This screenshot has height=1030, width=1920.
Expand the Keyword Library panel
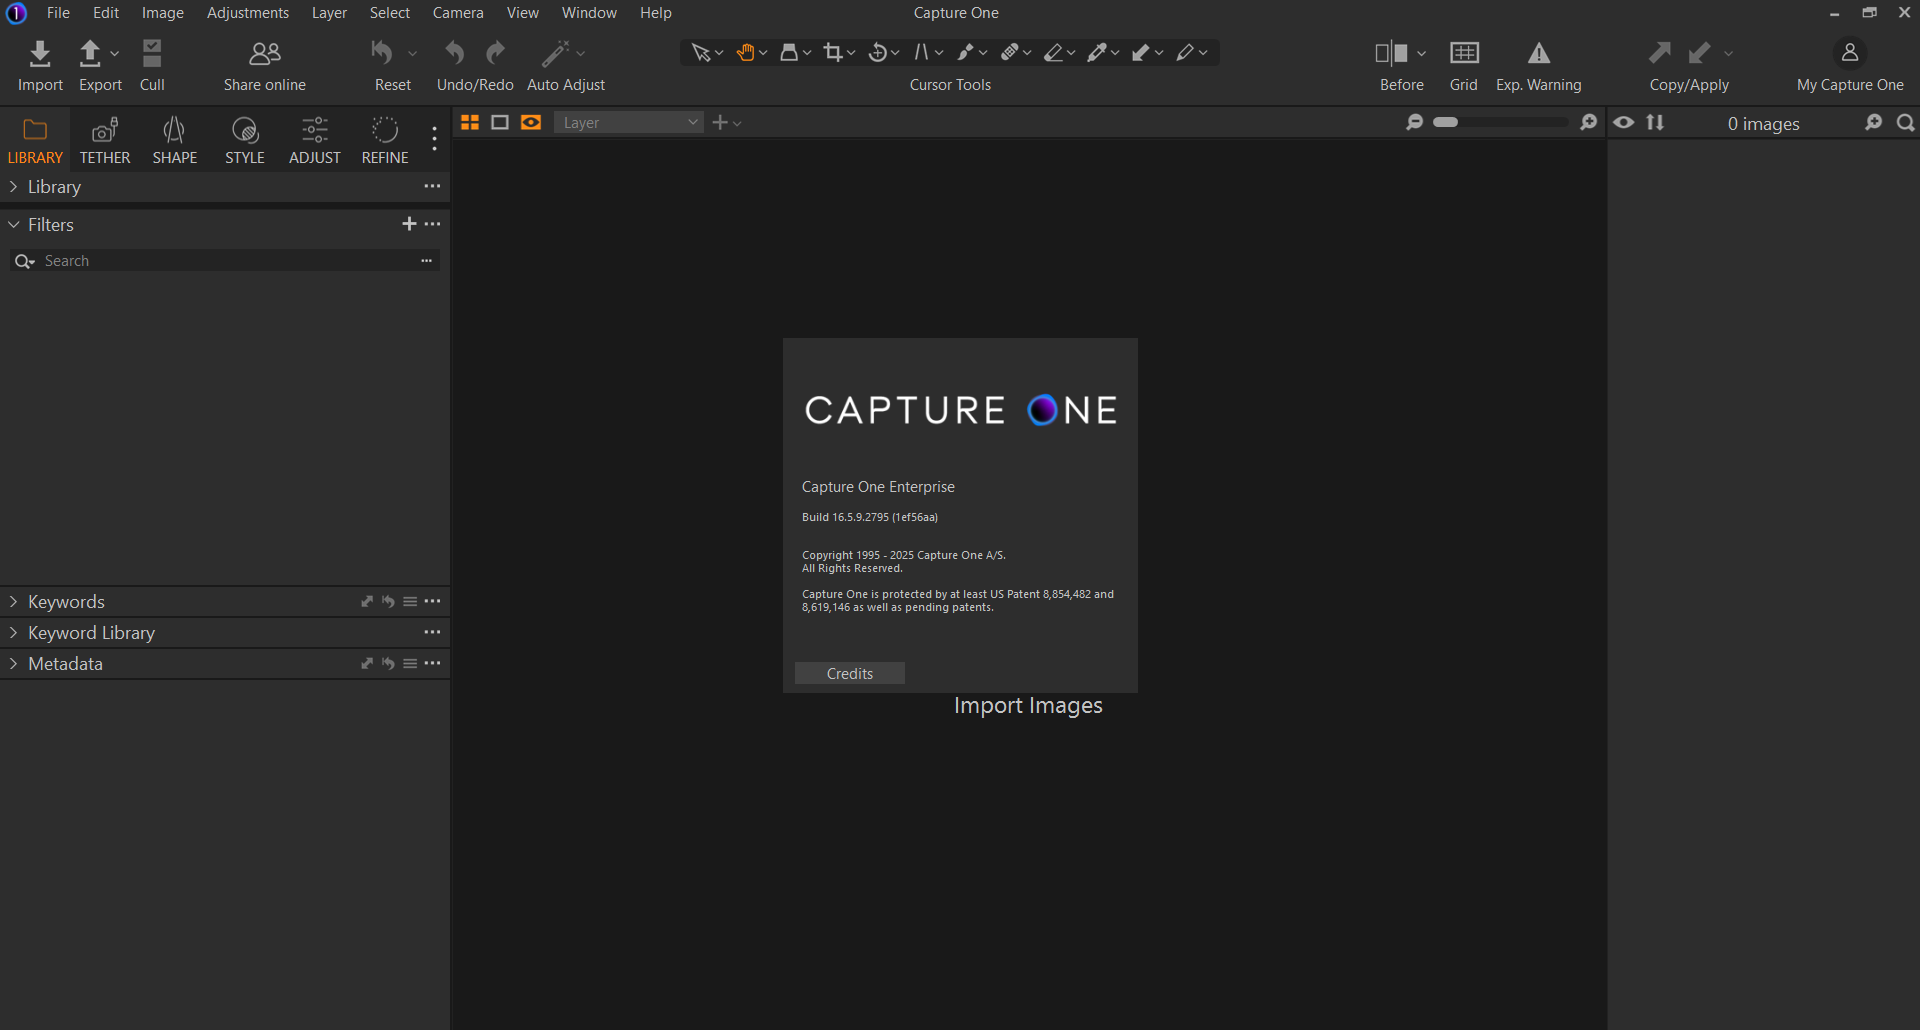[x=13, y=632]
